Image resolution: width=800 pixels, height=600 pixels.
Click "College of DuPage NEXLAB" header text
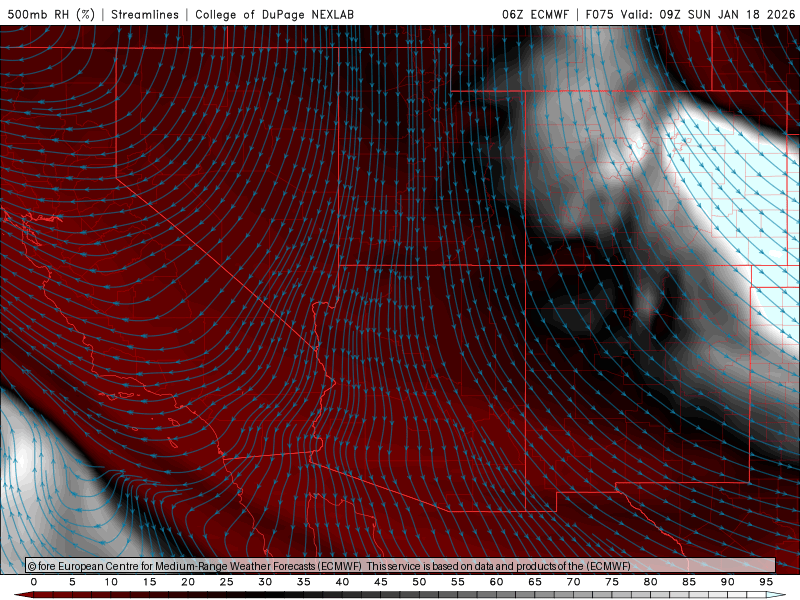[x=274, y=14]
